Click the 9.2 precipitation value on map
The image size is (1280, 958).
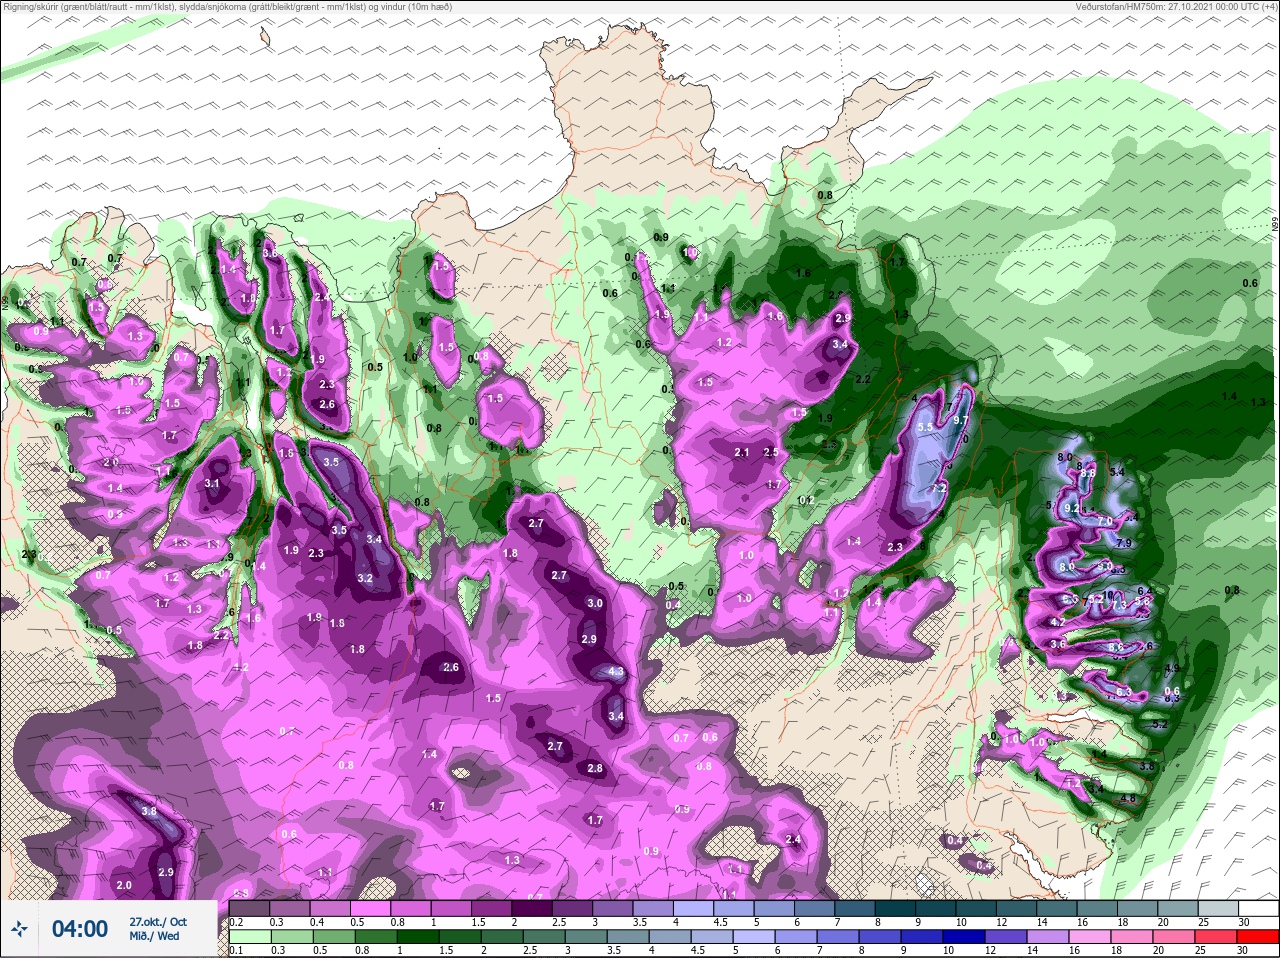click(1073, 508)
